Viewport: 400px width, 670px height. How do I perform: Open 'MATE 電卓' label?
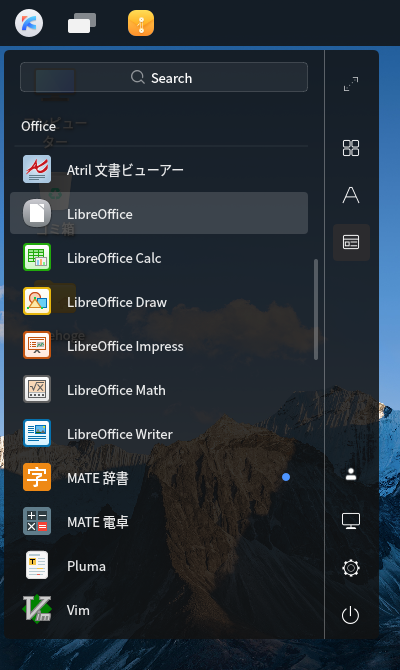(x=97, y=522)
